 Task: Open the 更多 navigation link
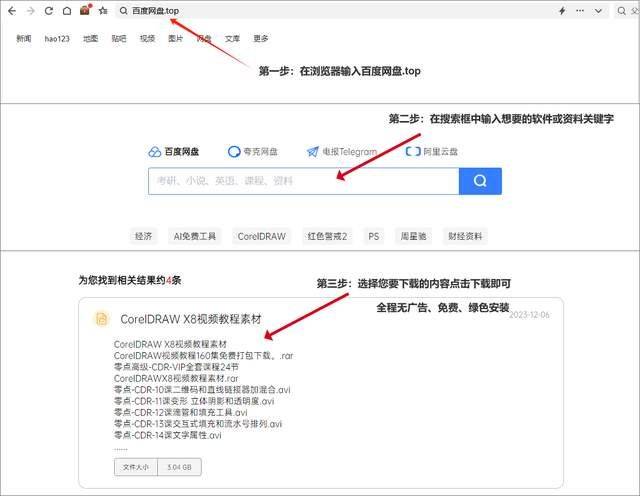tap(261, 38)
